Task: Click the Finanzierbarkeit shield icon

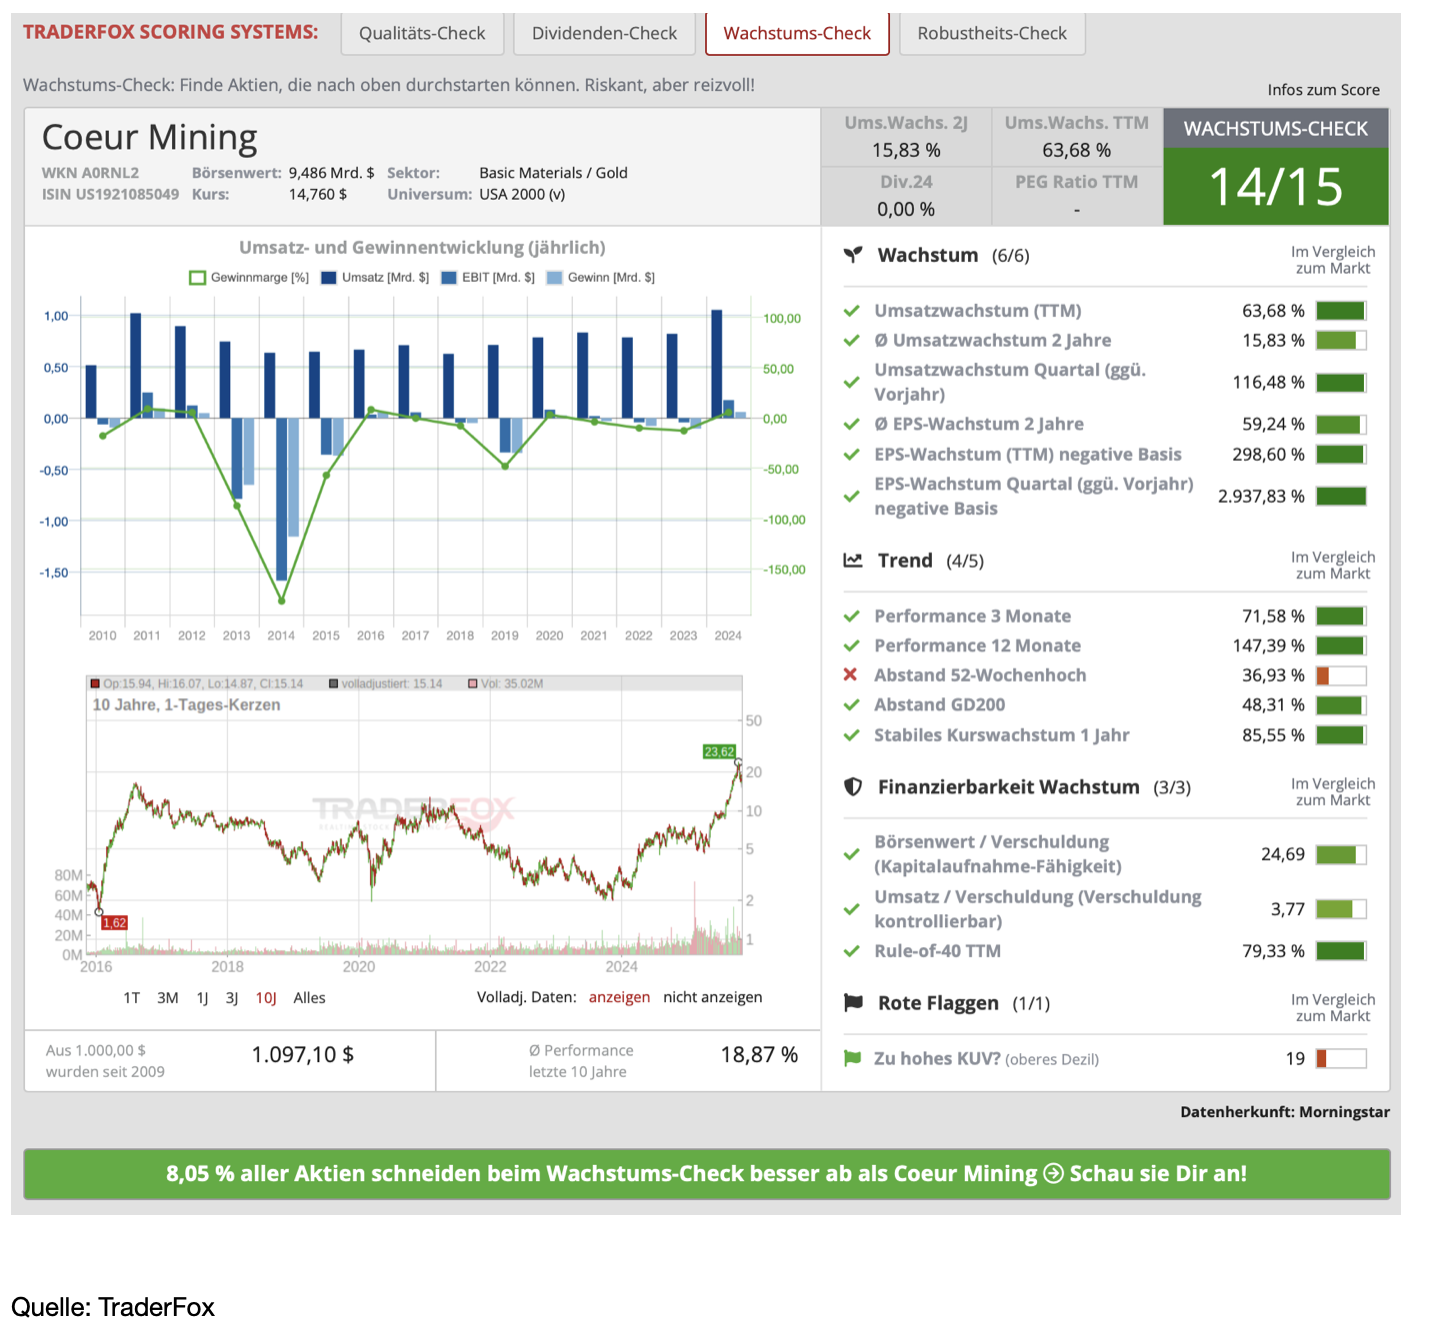Action: [x=852, y=787]
